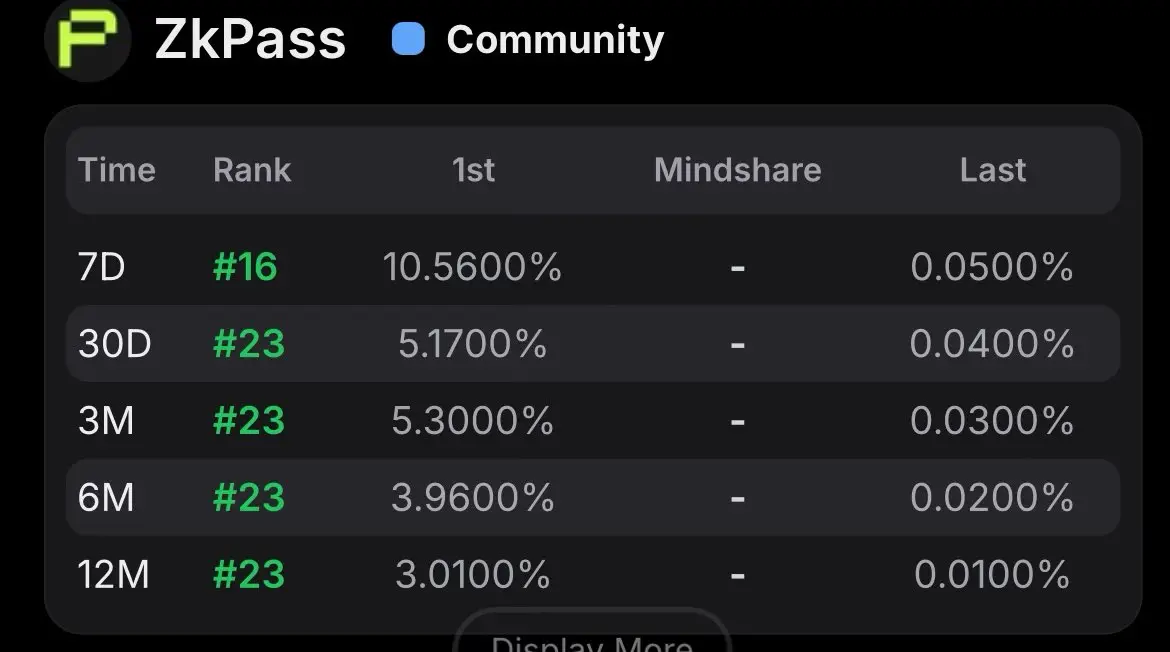Image resolution: width=1170 pixels, height=652 pixels.
Task: Click the 10.5600% first-place value
Action: tap(472, 267)
